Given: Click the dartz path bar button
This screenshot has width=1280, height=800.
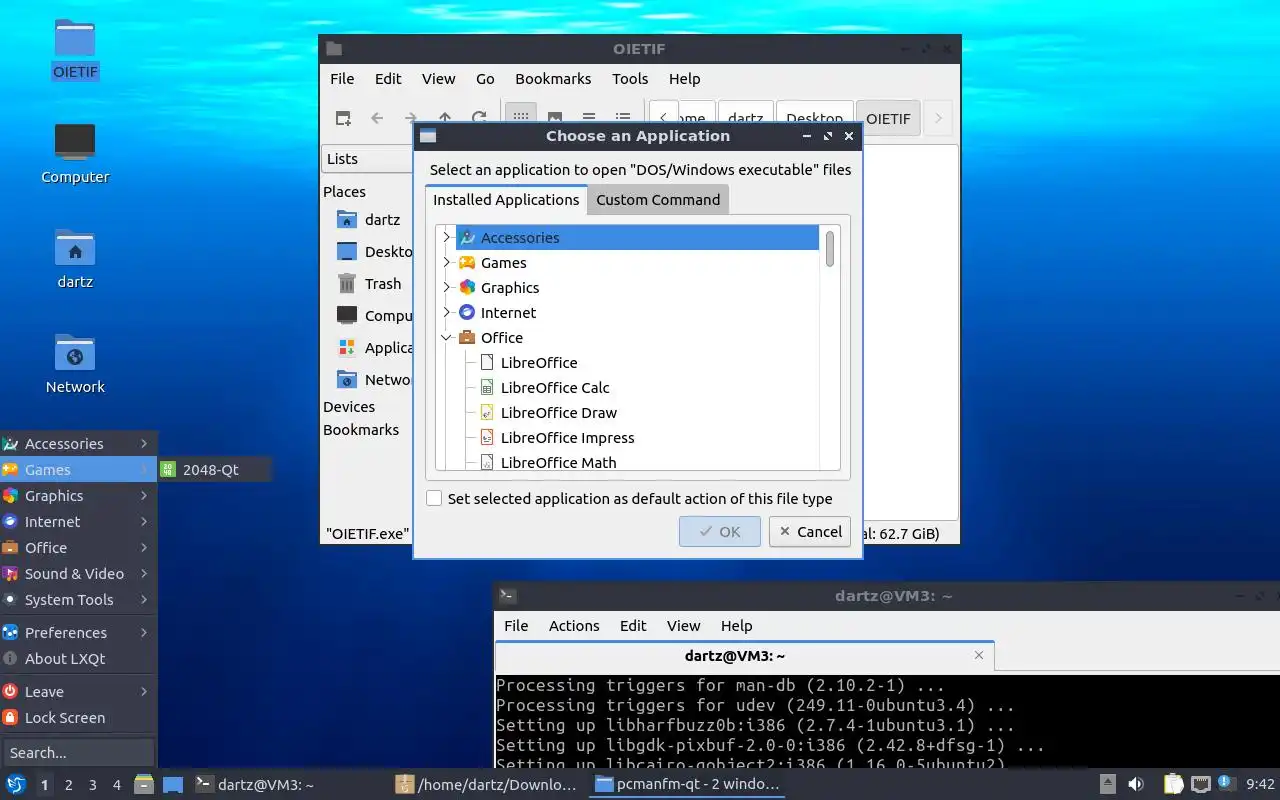Looking at the screenshot, I should click(746, 118).
